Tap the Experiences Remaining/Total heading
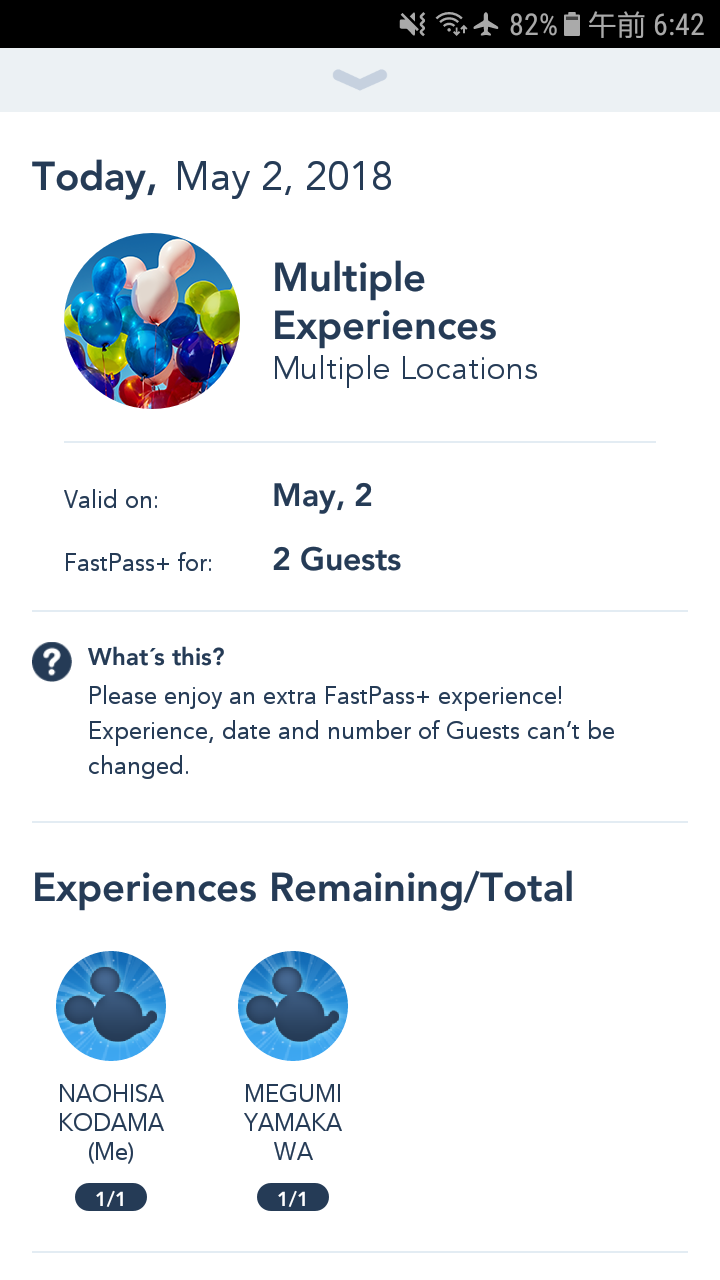Image resolution: width=720 pixels, height=1280 pixels. [x=303, y=888]
